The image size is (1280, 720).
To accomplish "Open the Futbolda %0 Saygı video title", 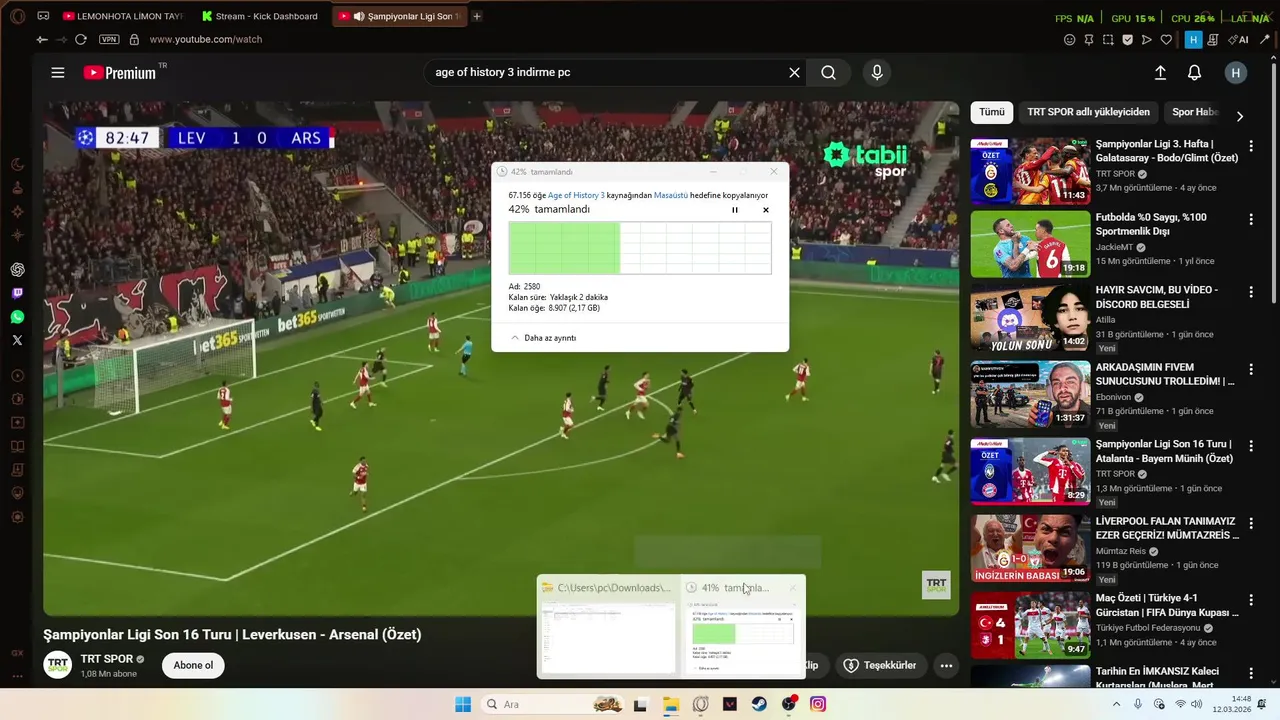I will click(1151, 224).
